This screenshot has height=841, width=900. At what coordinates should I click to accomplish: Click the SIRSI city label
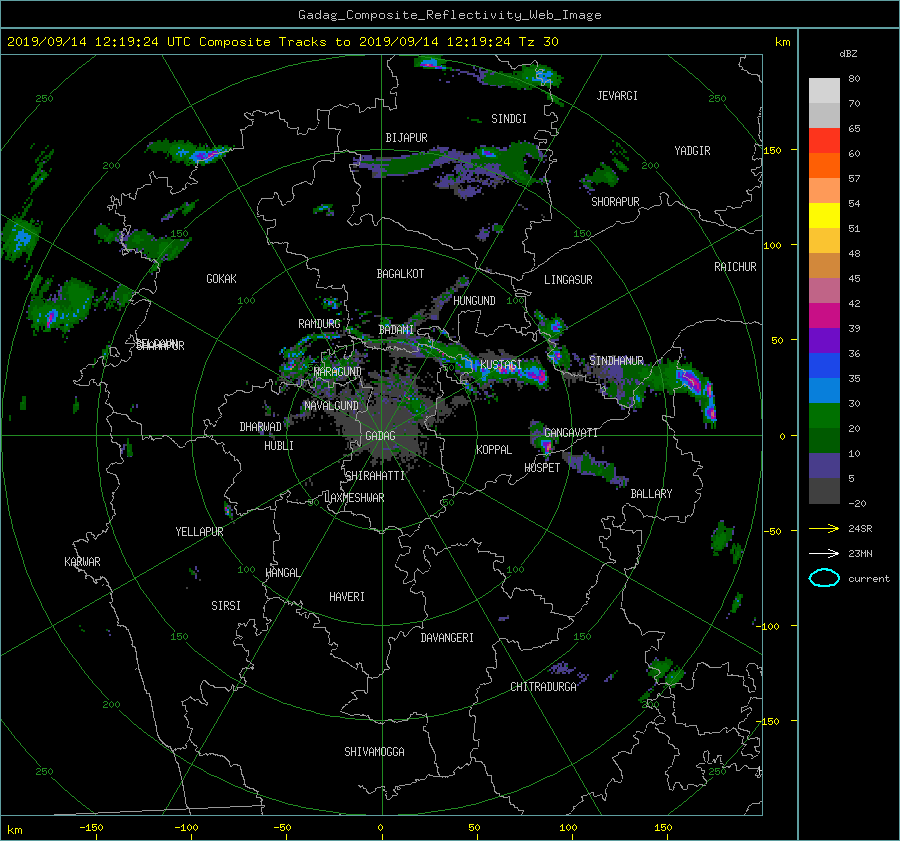pos(226,606)
